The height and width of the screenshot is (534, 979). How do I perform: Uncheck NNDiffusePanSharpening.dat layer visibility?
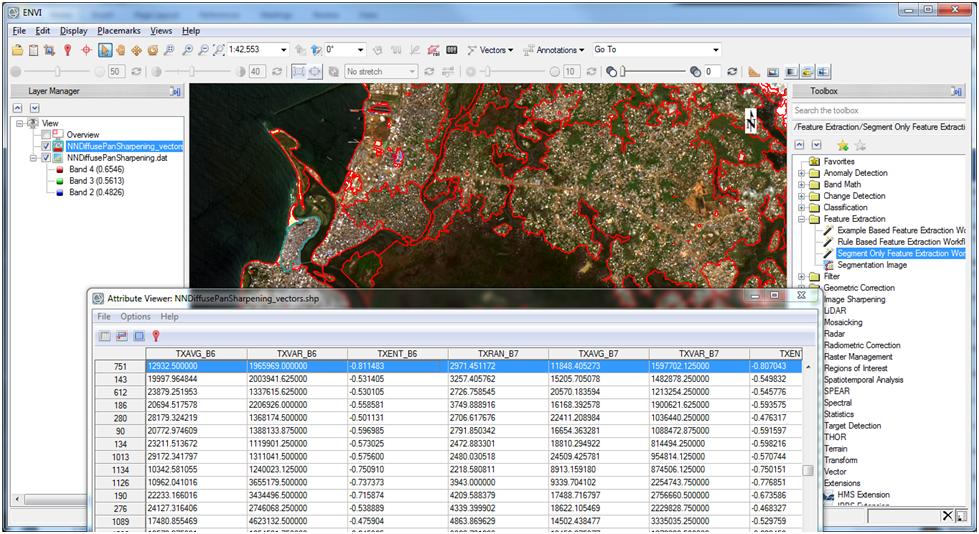[x=45, y=158]
